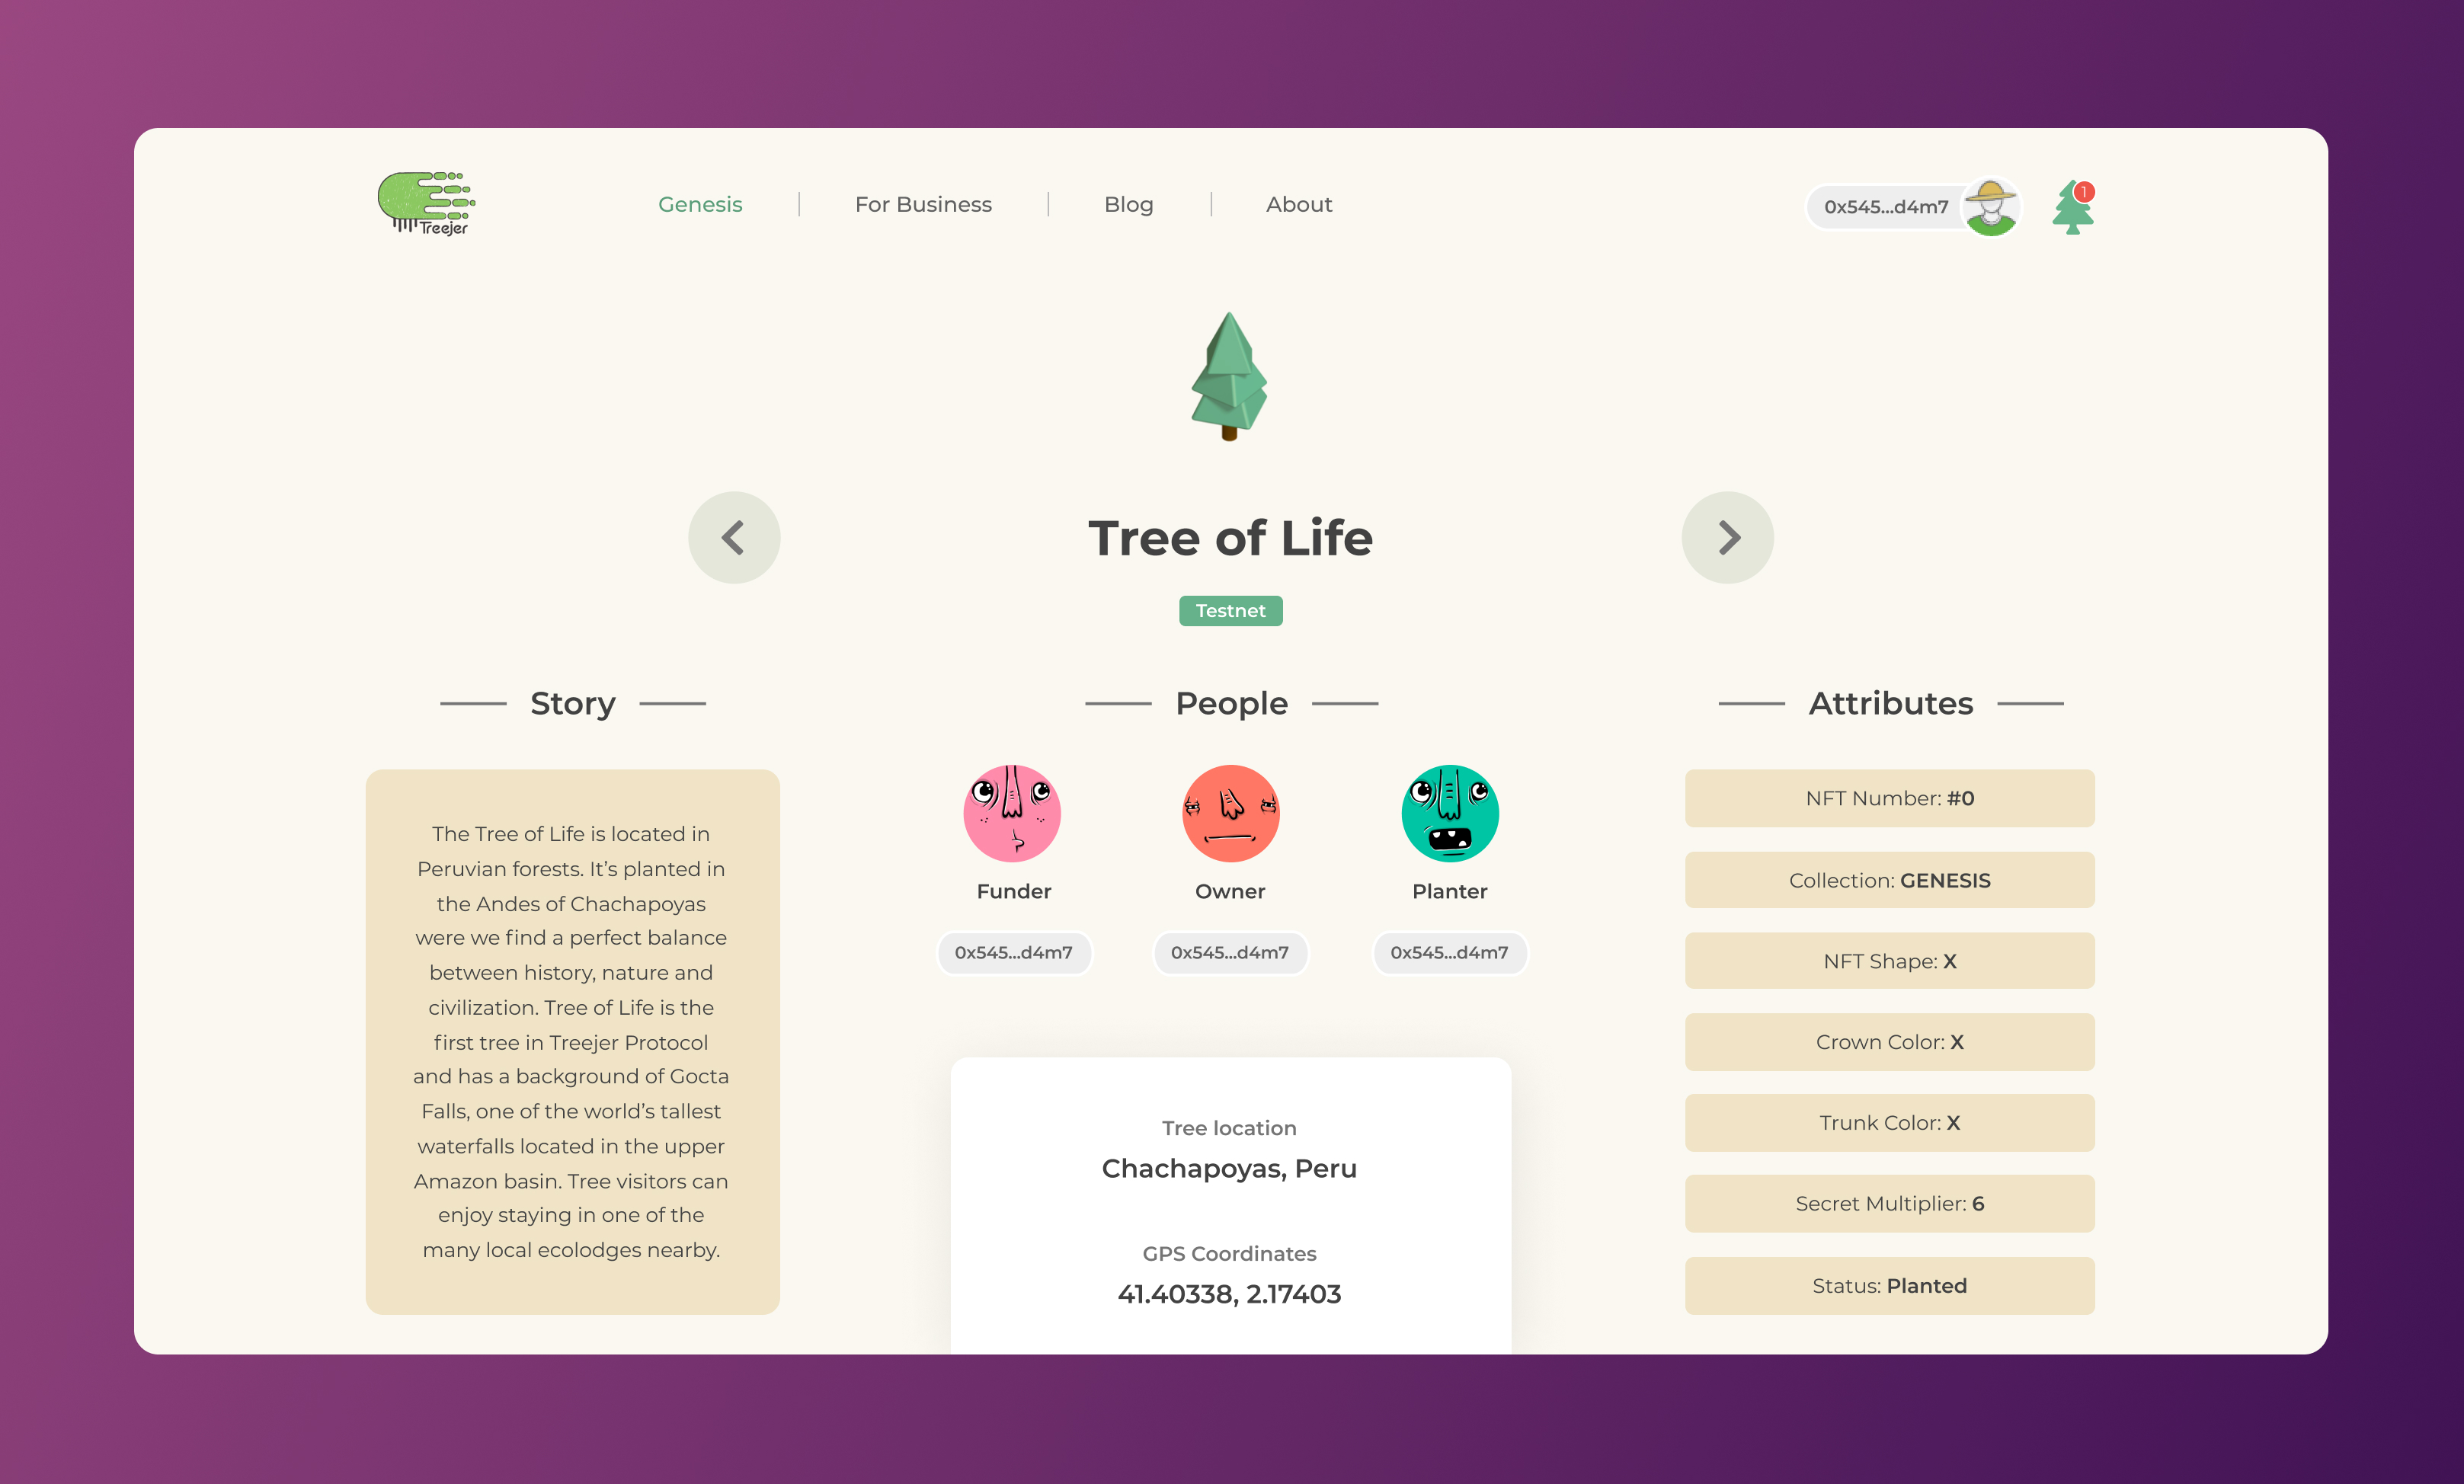Click the user avatar/profile icon

point(1991,204)
